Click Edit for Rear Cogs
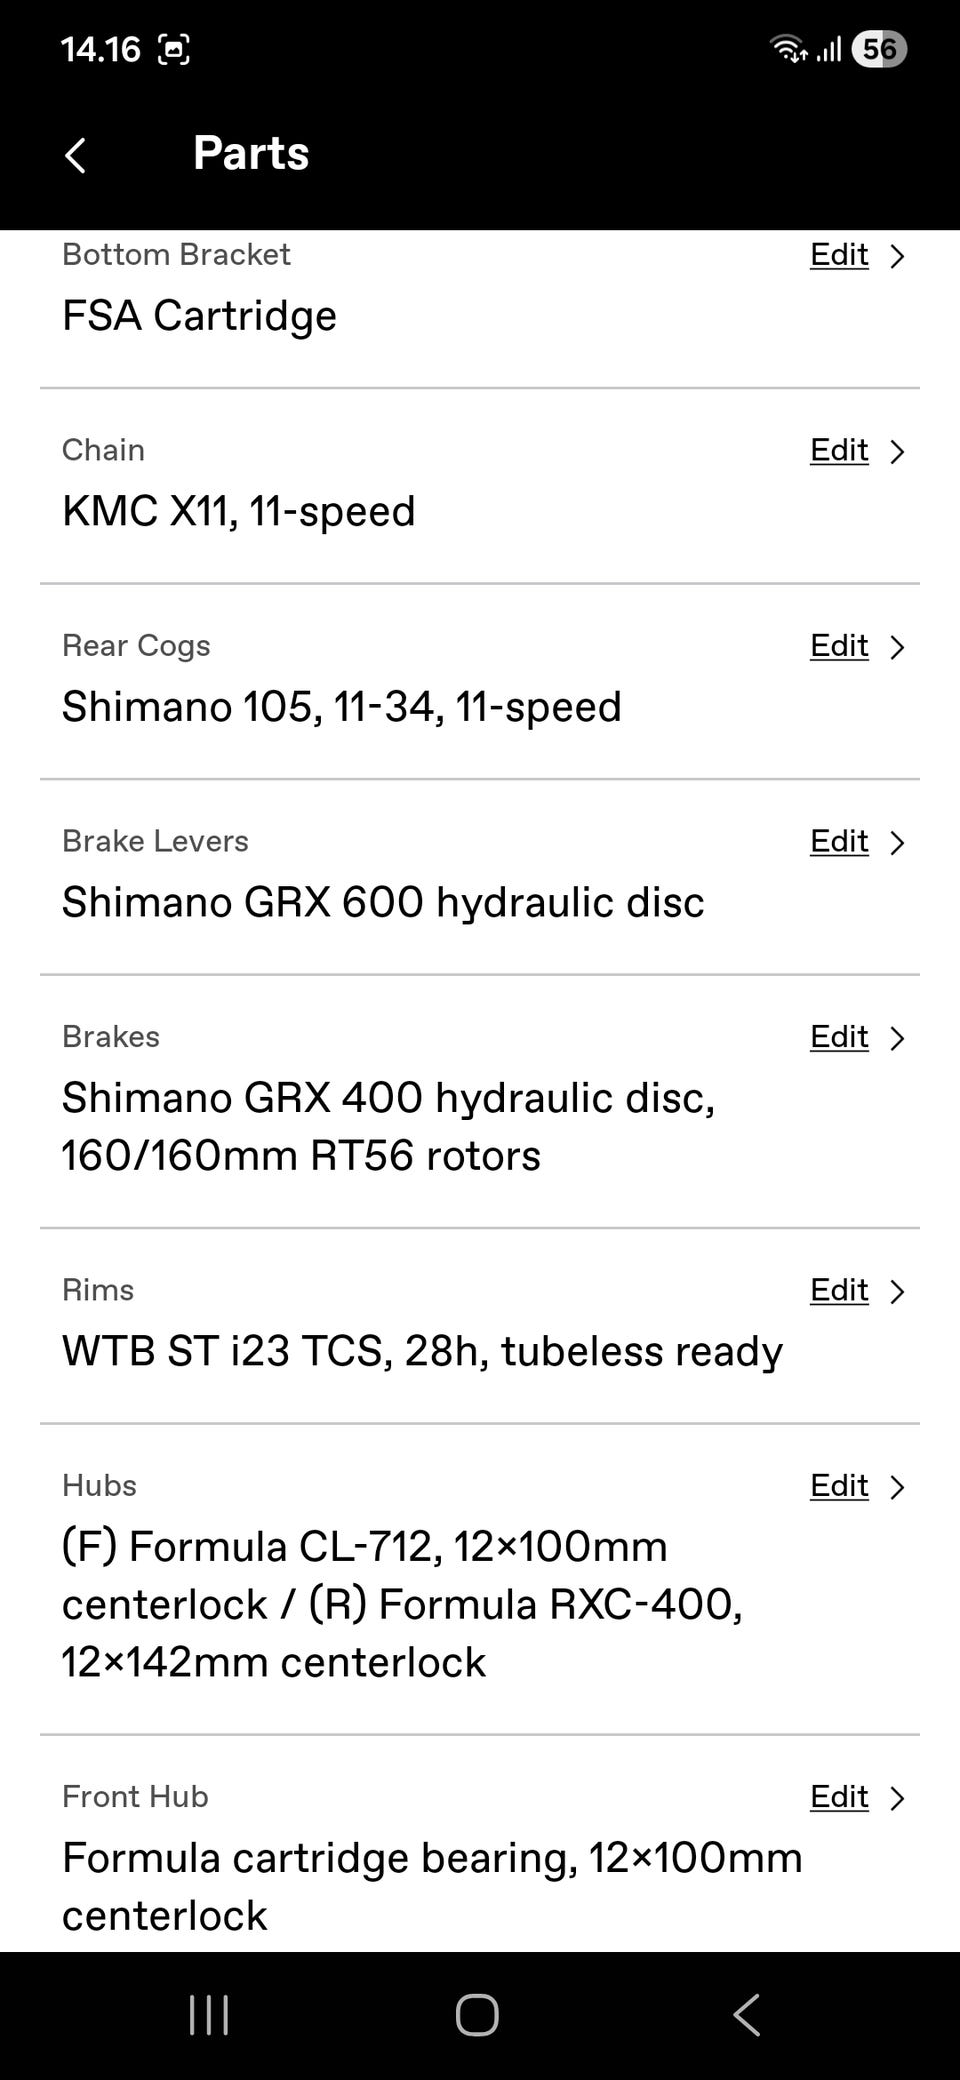Image resolution: width=960 pixels, height=2080 pixels. [x=839, y=646]
